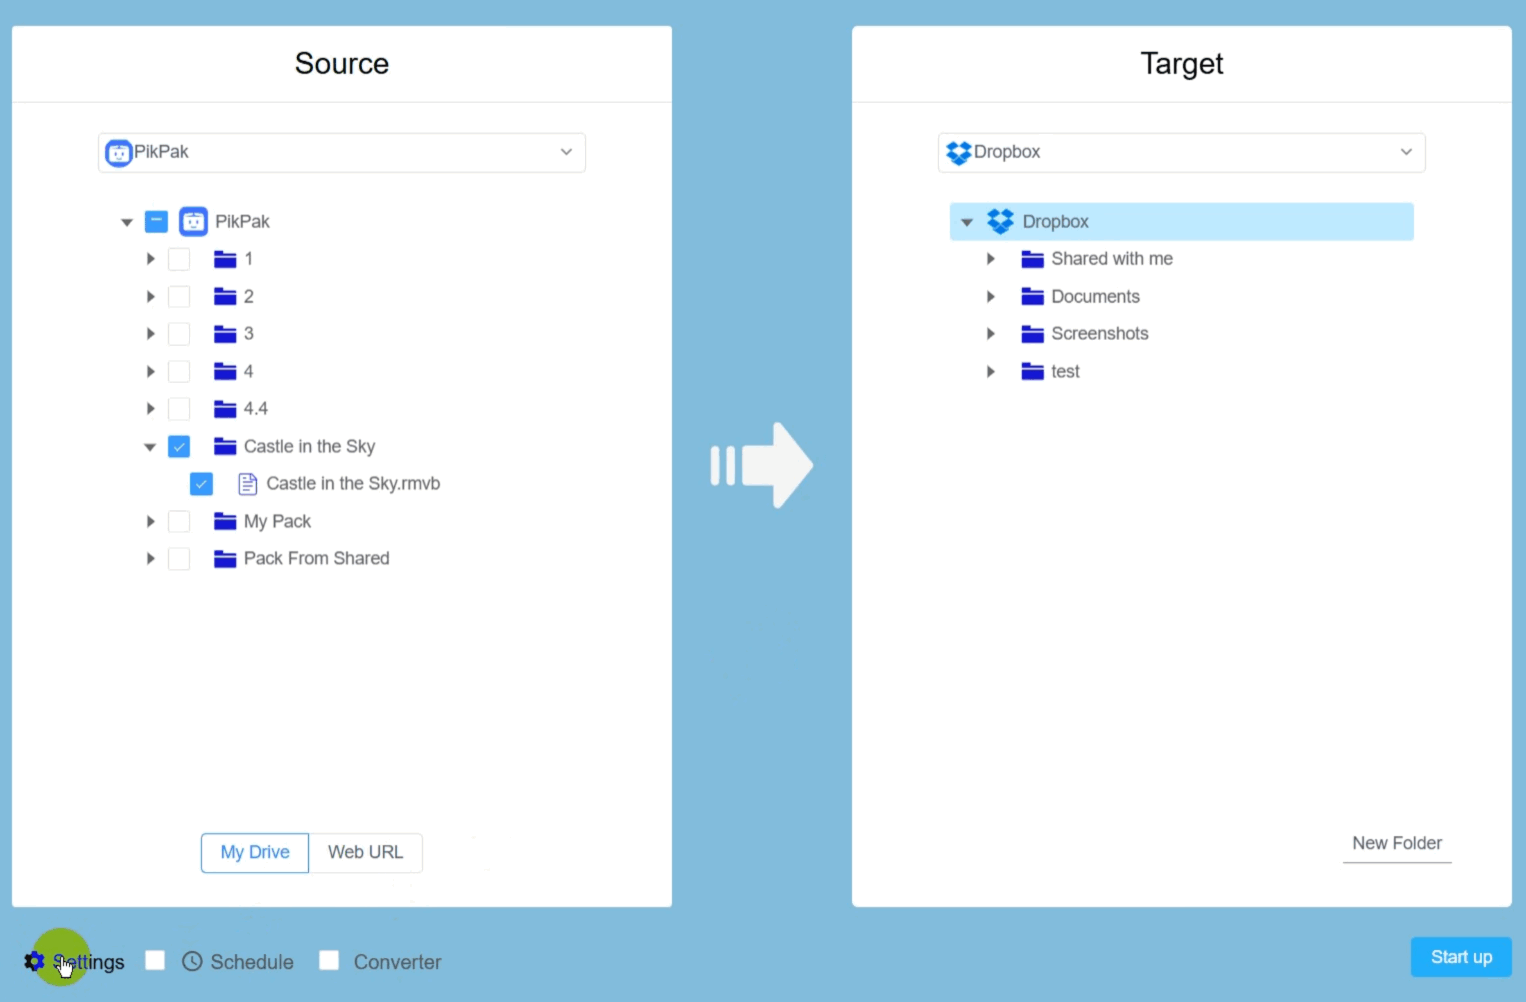Click folder icon for folder 2
This screenshot has width=1526, height=1002.
[x=225, y=297]
